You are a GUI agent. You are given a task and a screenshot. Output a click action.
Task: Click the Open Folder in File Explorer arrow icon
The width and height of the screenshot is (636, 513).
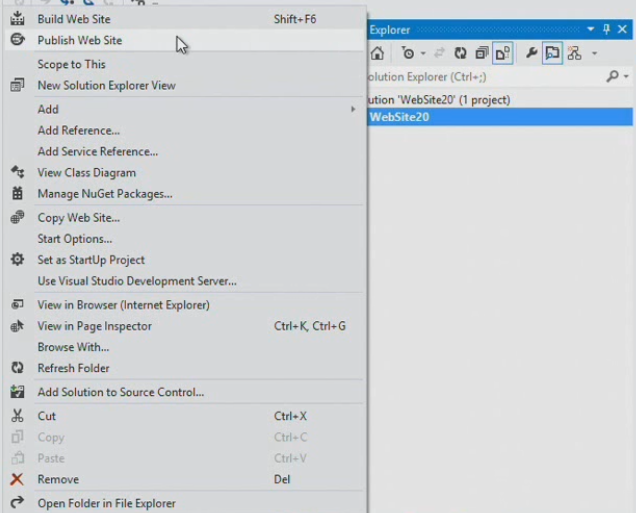click(17, 503)
